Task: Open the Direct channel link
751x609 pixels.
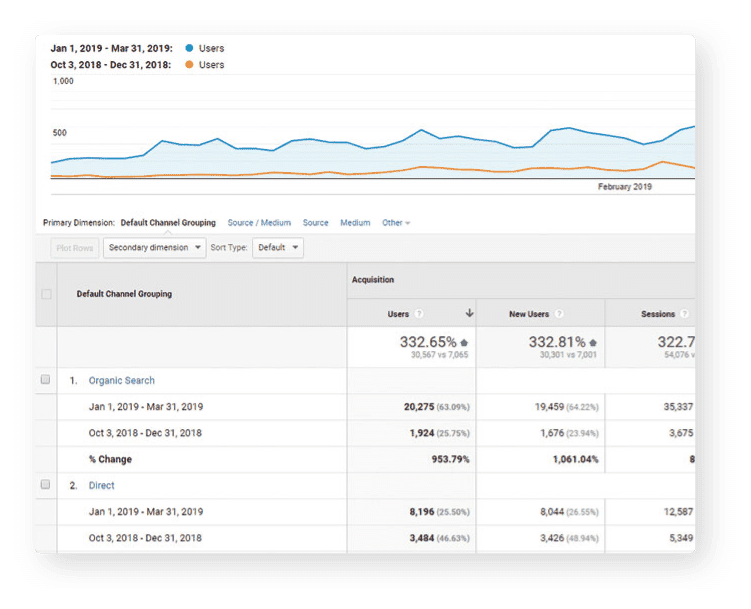Action: coord(101,486)
